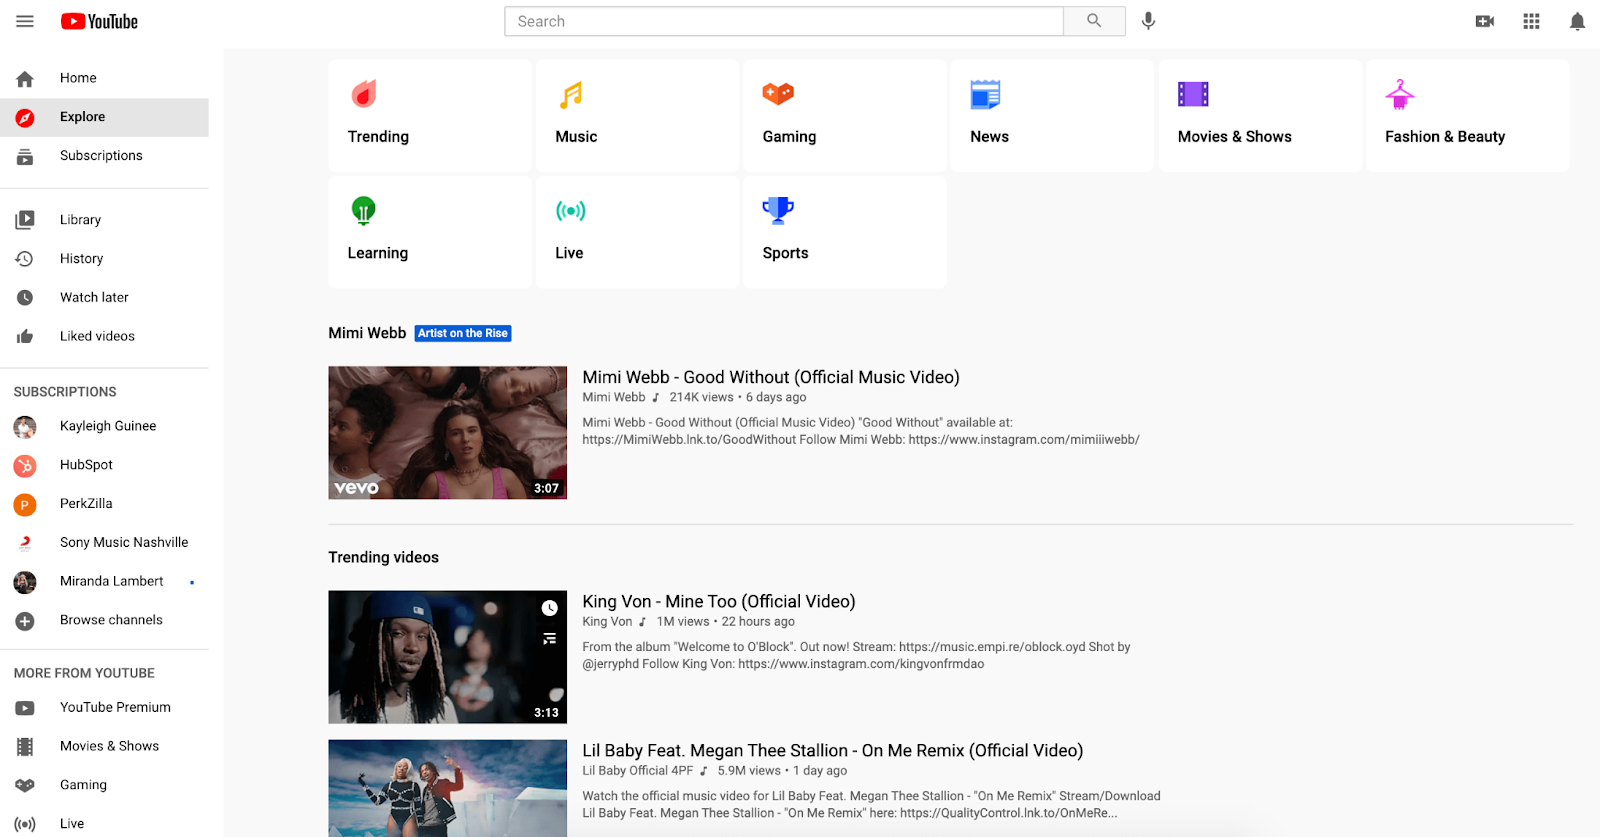1600x837 pixels.
Task: Add King Von video to queue
Action: [x=549, y=638]
